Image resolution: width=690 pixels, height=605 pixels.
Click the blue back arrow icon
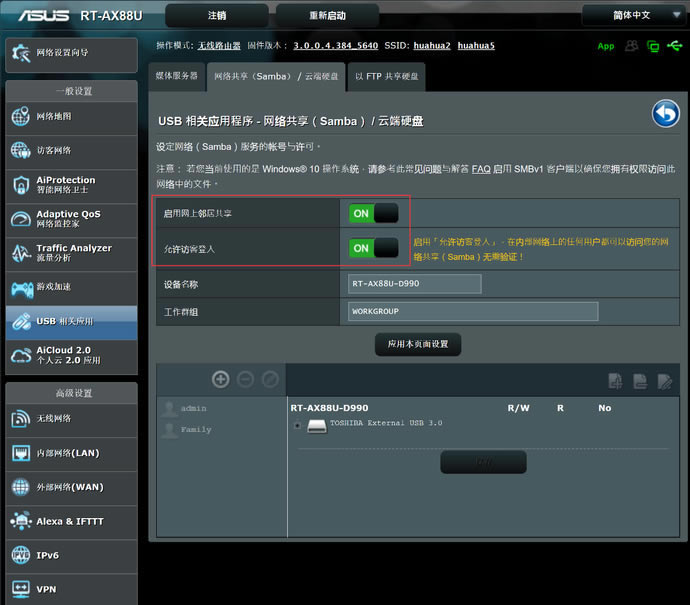click(665, 114)
